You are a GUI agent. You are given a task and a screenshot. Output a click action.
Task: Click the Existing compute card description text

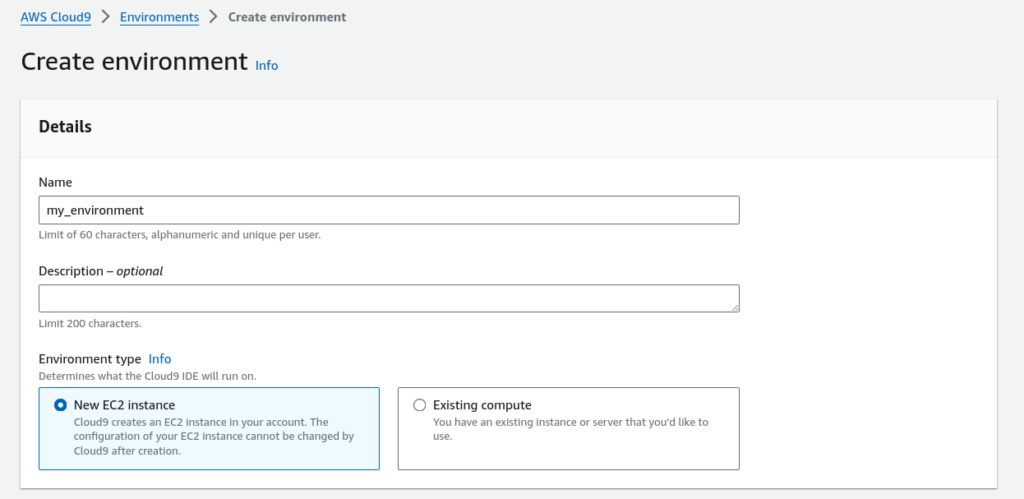570,428
